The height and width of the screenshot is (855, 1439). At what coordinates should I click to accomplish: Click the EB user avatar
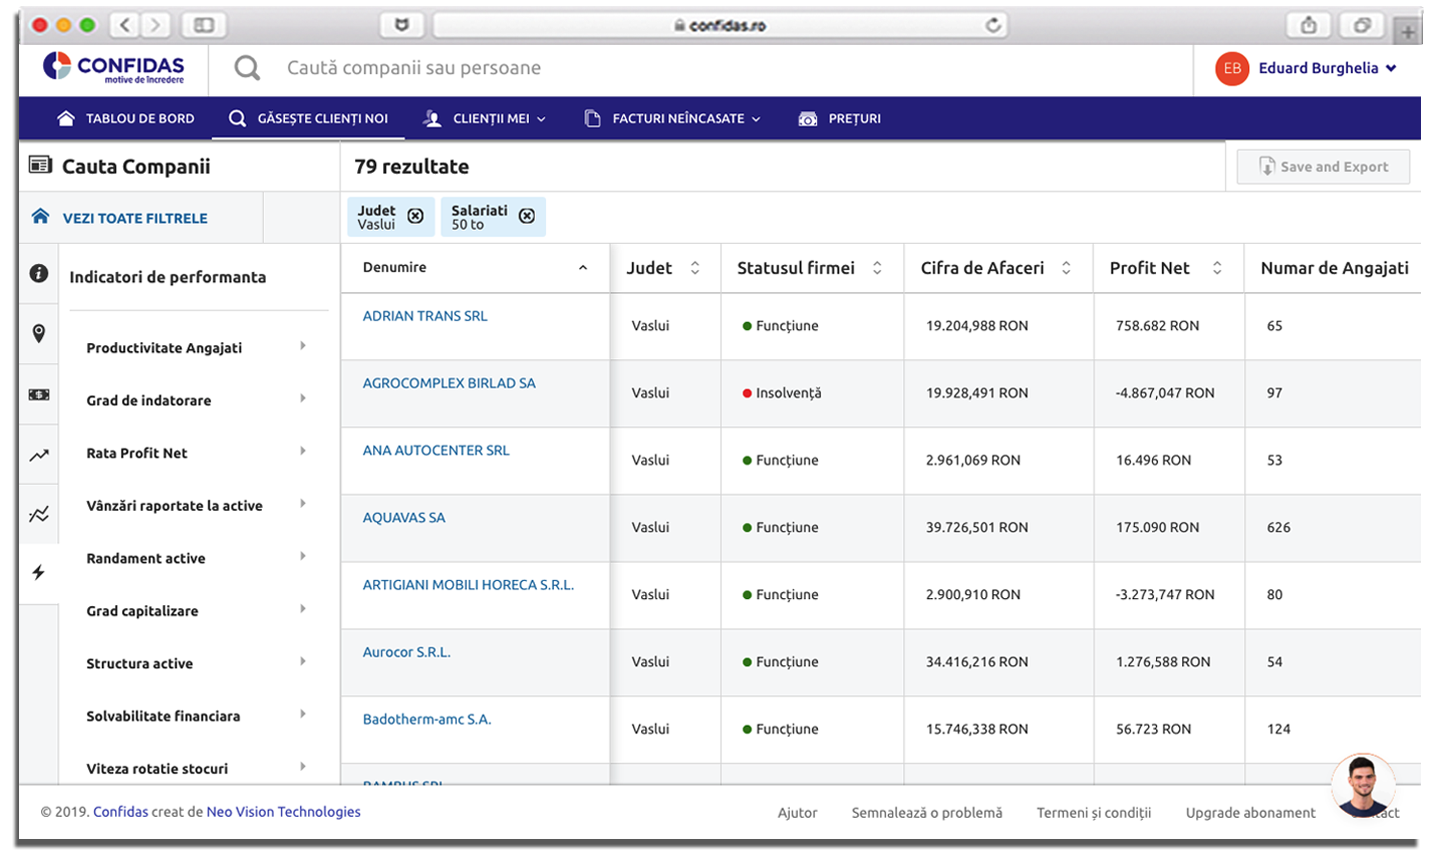(x=1232, y=68)
